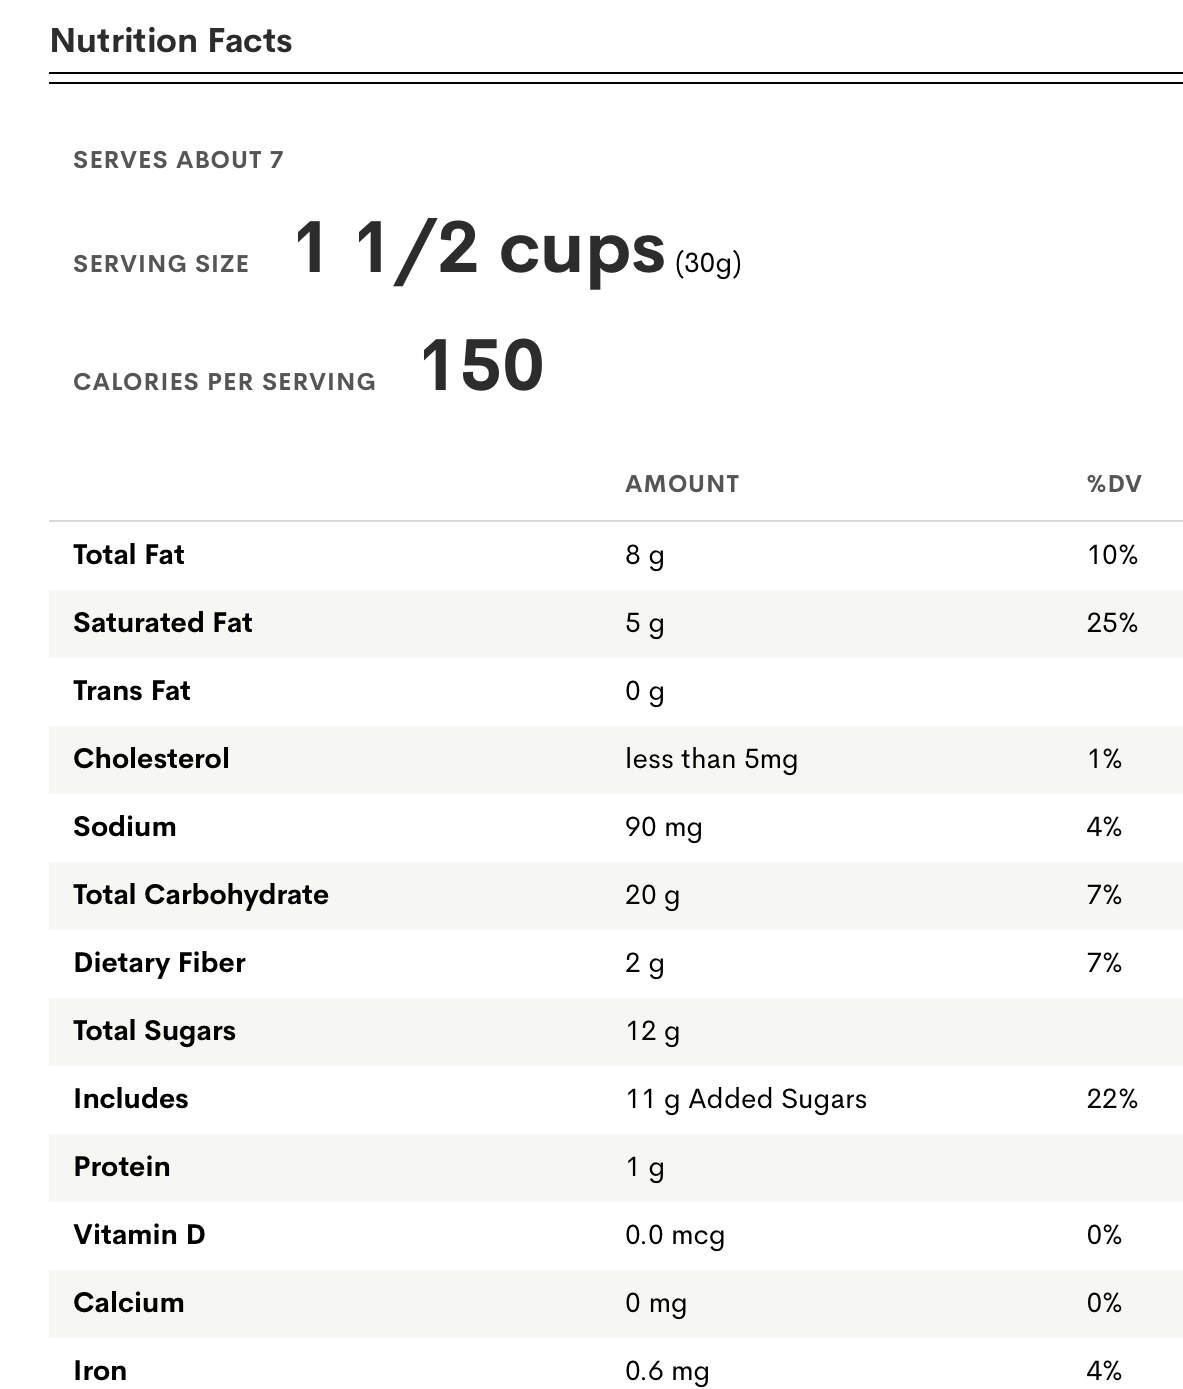Select the Trans Fat row label

point(132,691)
